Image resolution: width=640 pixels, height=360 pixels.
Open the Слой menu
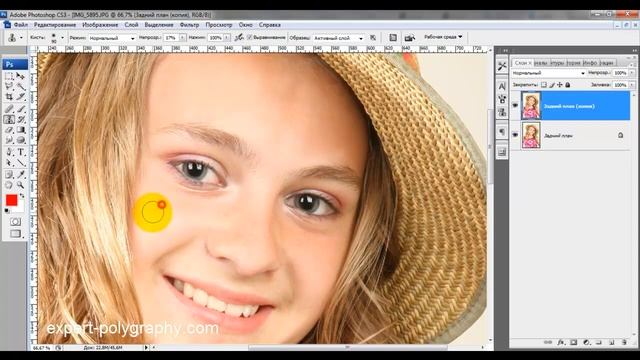(131, 25)
